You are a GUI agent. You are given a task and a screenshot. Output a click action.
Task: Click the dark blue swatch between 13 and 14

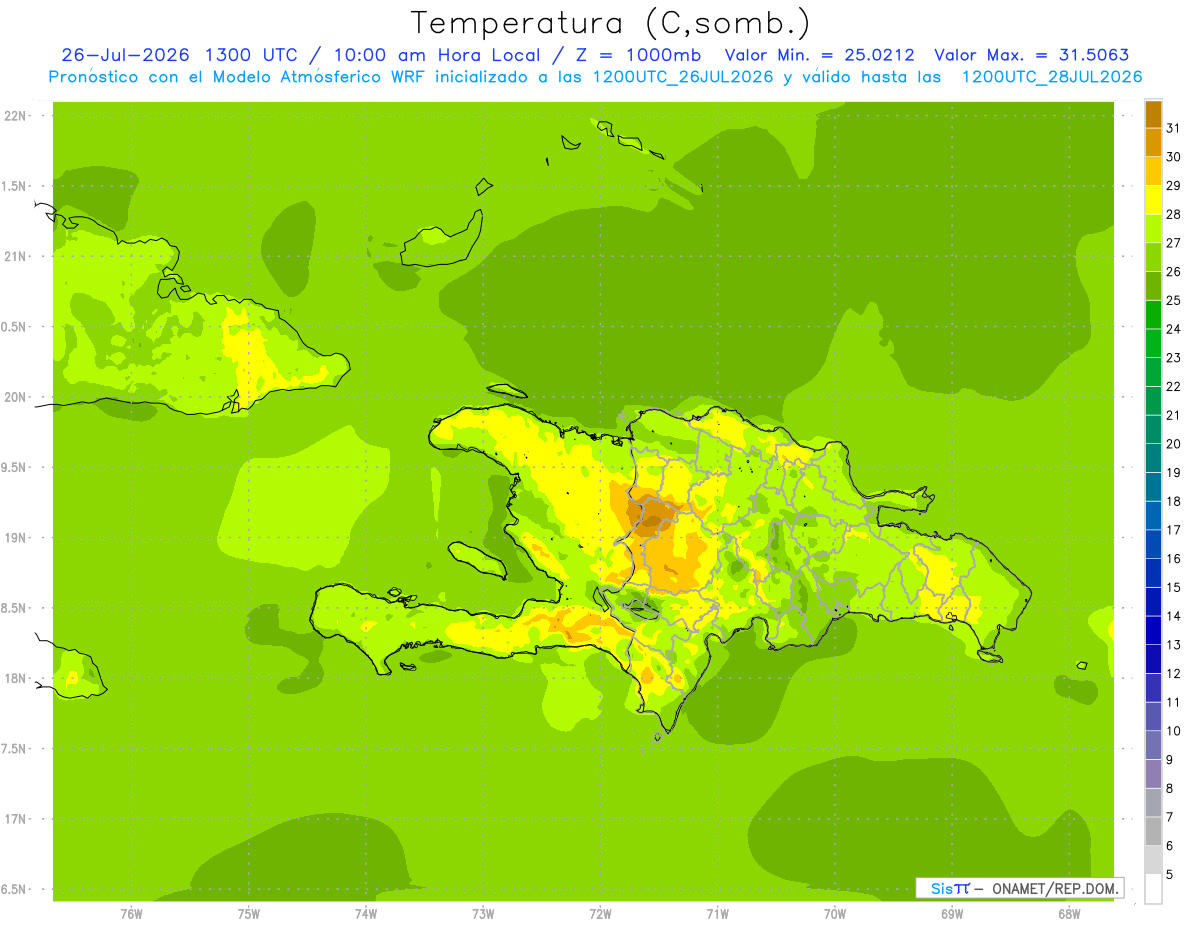coord(1153,630)
